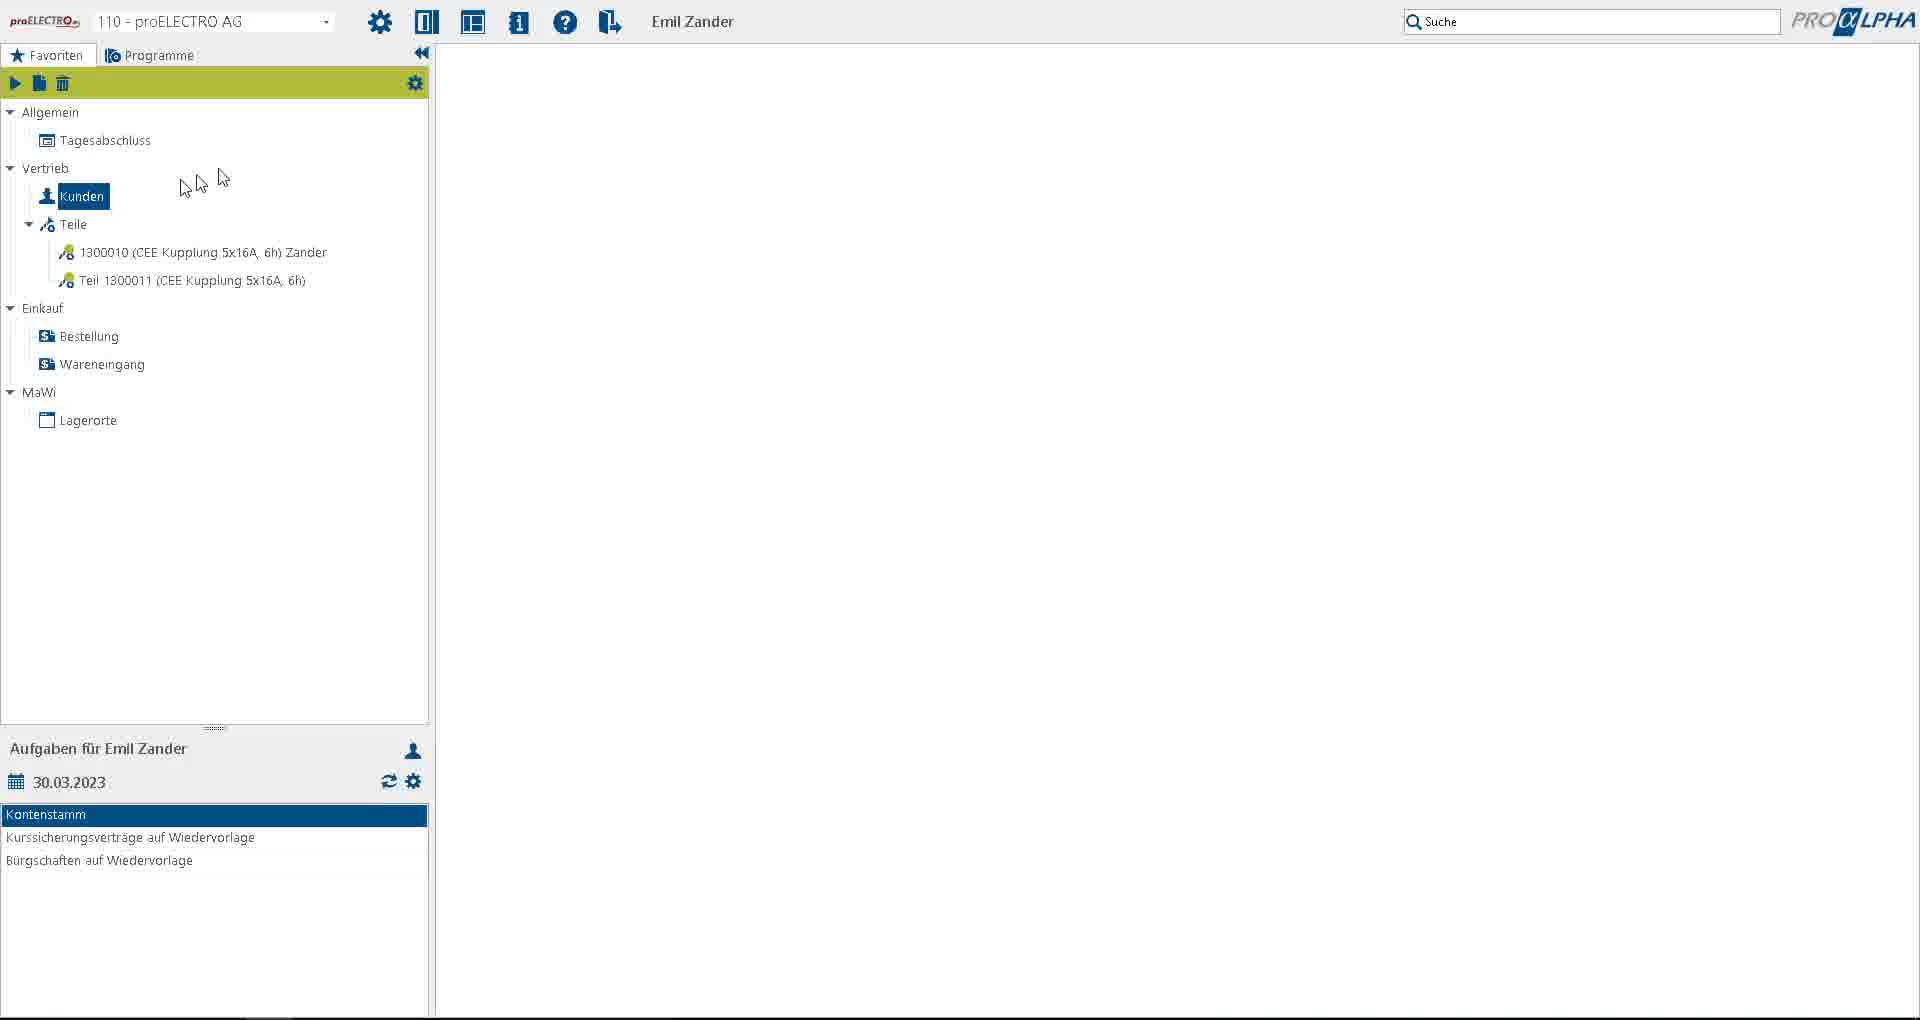This screenshot has height=1020, width=1920.
Task: Collapse the MaWi tree group
Action: (x=10, y=392)
